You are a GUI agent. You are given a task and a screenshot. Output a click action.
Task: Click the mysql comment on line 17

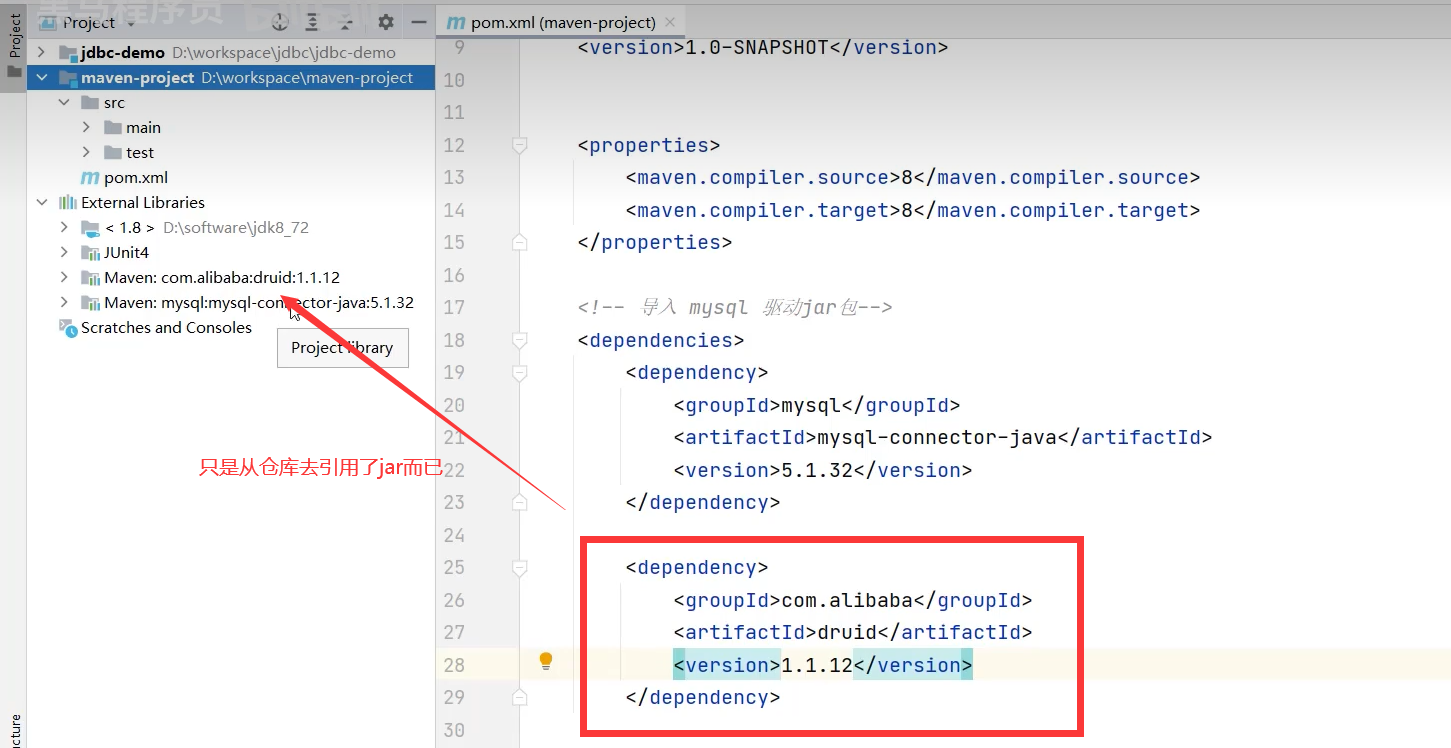point(734,307)
